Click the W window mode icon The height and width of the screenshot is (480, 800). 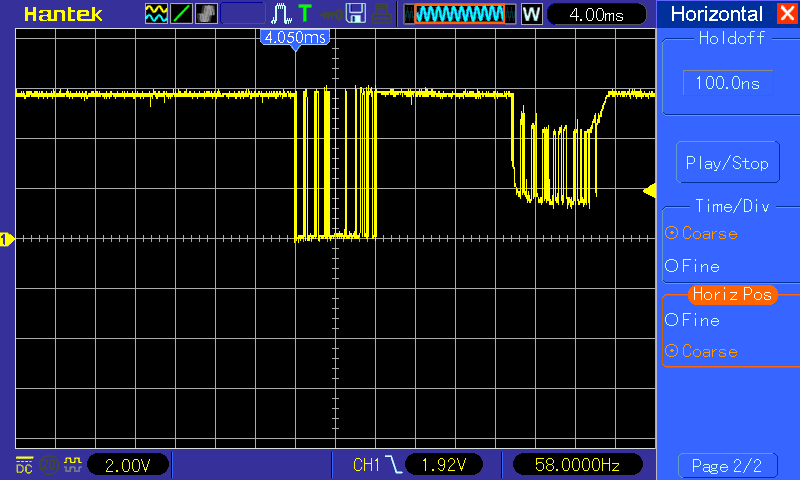pos(531,14)
